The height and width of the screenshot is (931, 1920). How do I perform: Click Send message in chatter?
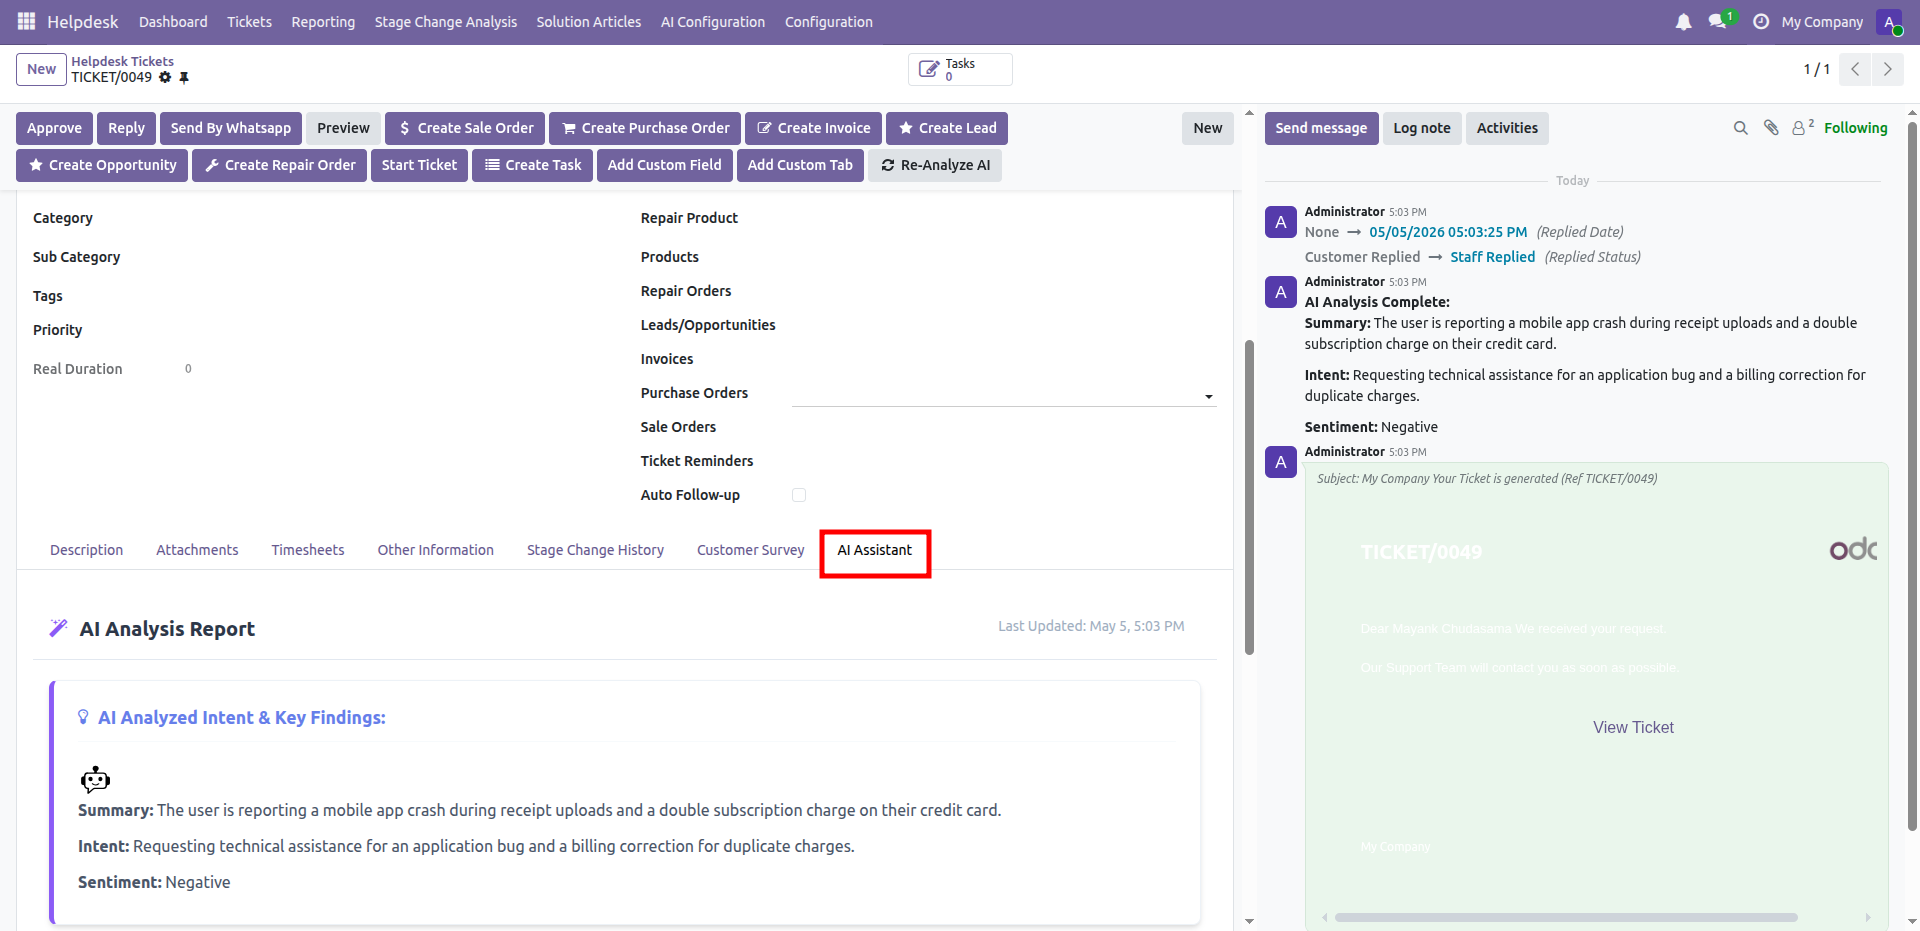1321,128
